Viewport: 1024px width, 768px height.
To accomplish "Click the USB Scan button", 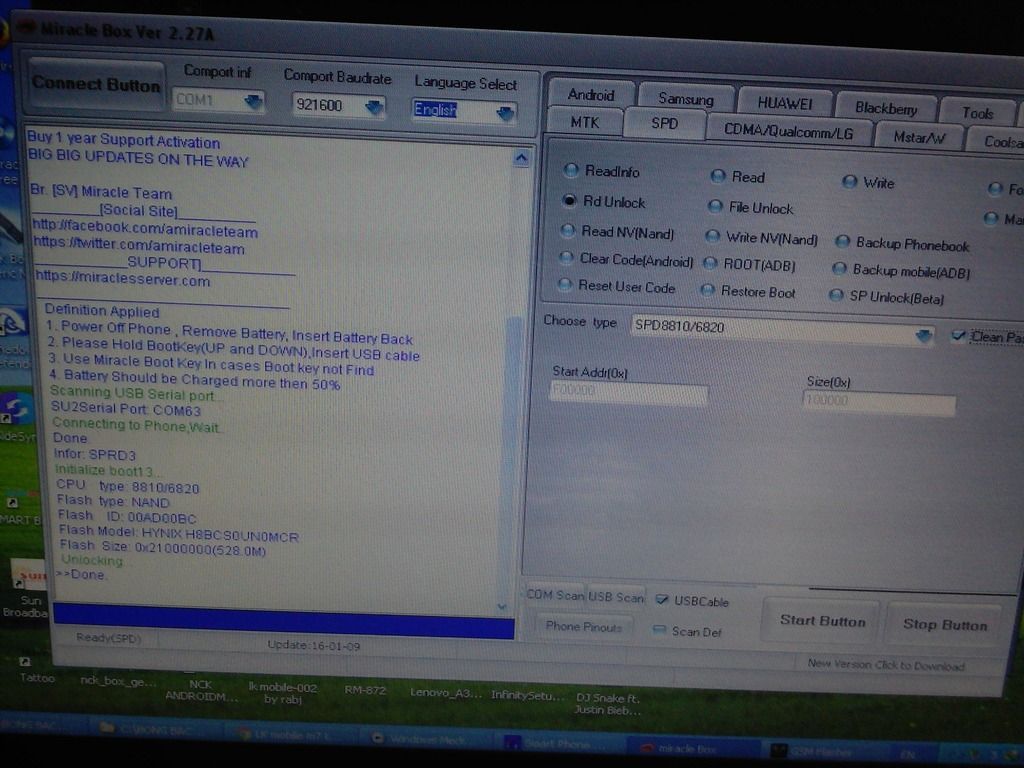I will coord(615,597).
